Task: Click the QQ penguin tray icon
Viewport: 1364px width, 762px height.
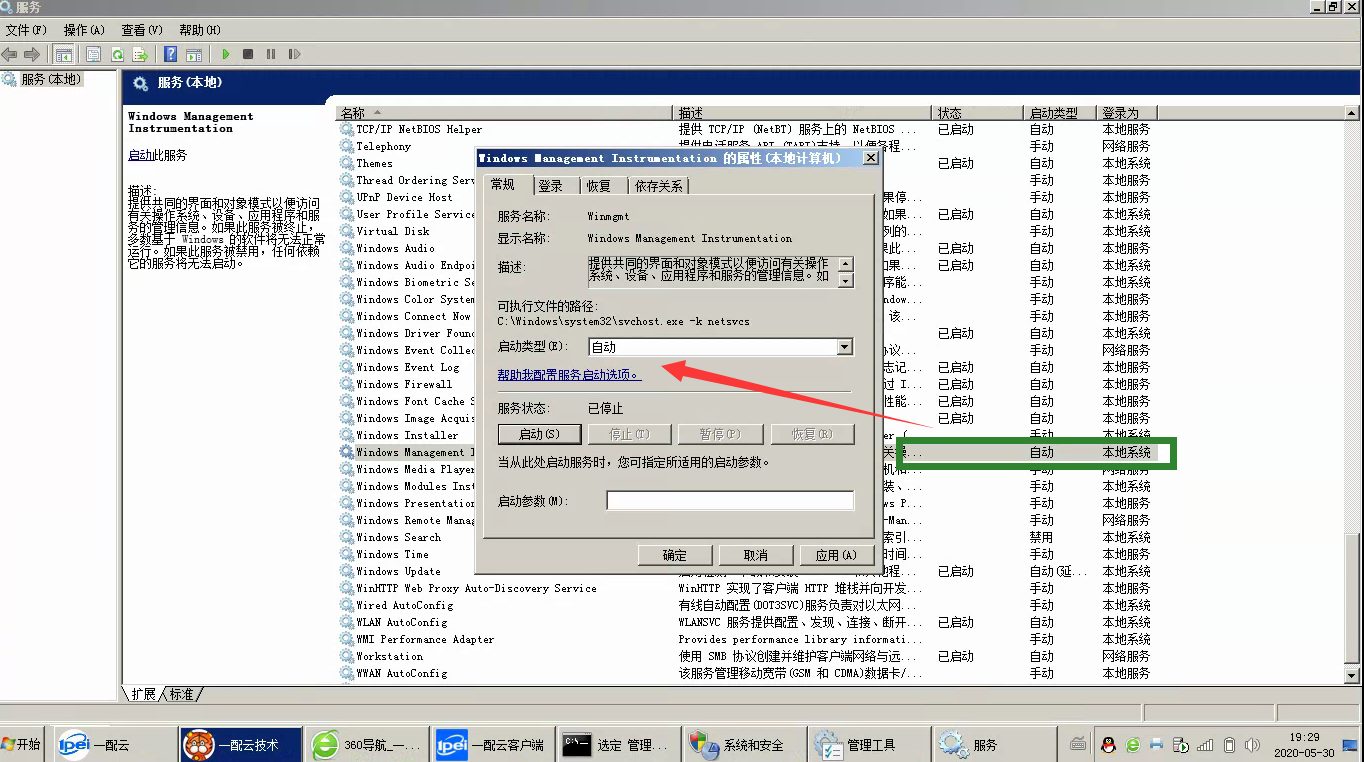Action: click(x=1108, y=745)
